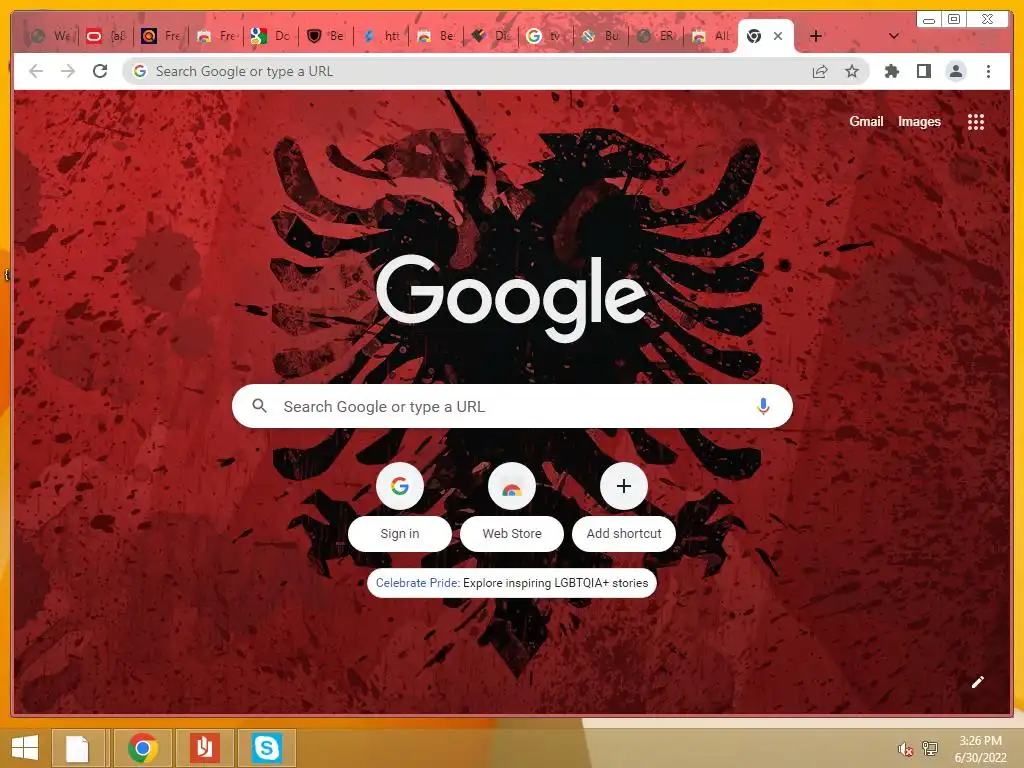The height and width of the screenshot is (768, 1024).
Task: Open the network status tray icon
Action: point(929,749)
